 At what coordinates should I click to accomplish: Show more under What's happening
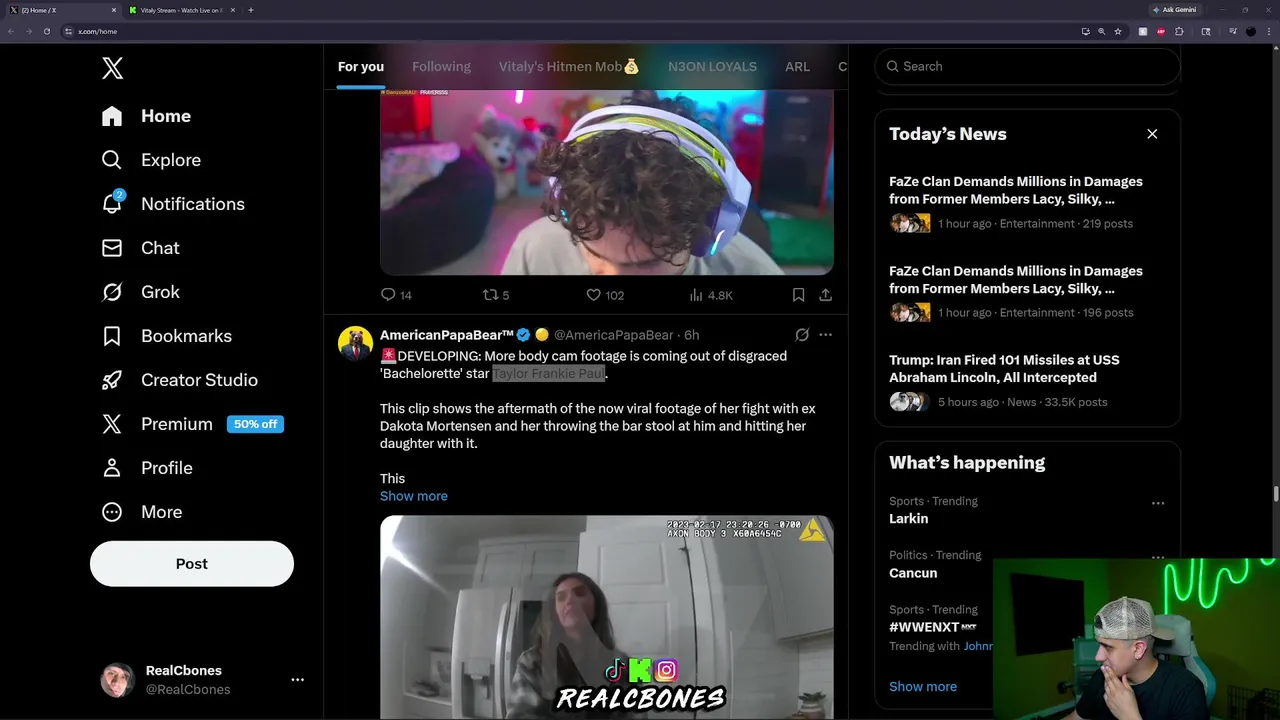coord(923,686)
